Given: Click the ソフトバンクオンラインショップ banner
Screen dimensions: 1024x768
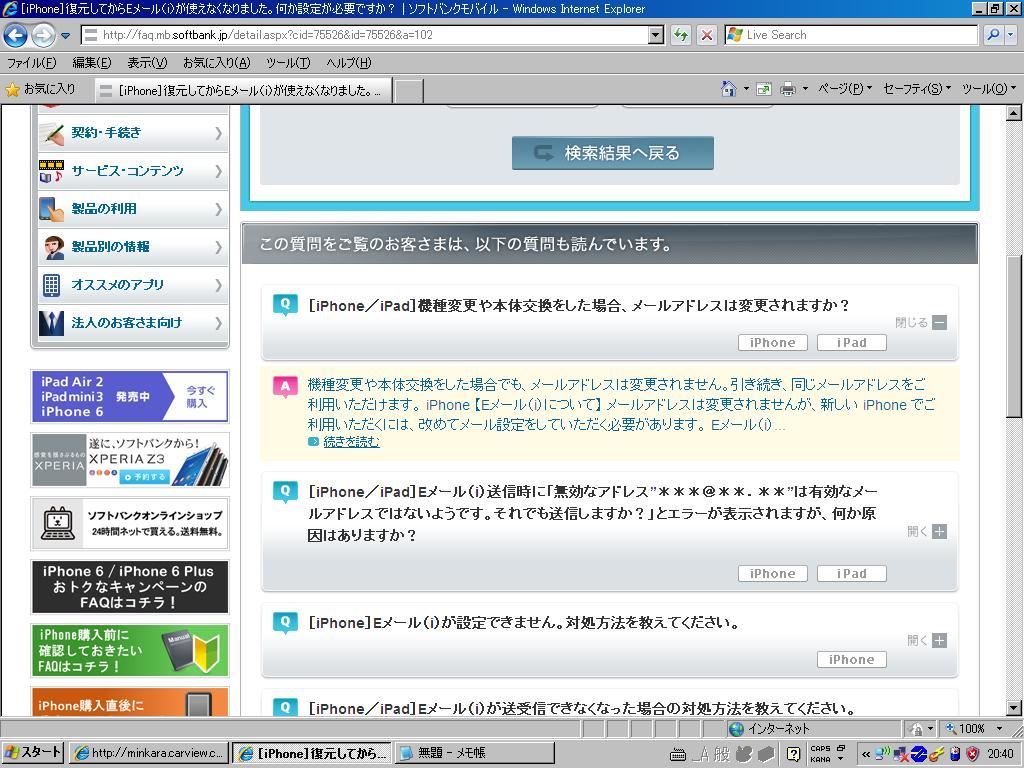Looking at the screenshot, I should (129, 523).
